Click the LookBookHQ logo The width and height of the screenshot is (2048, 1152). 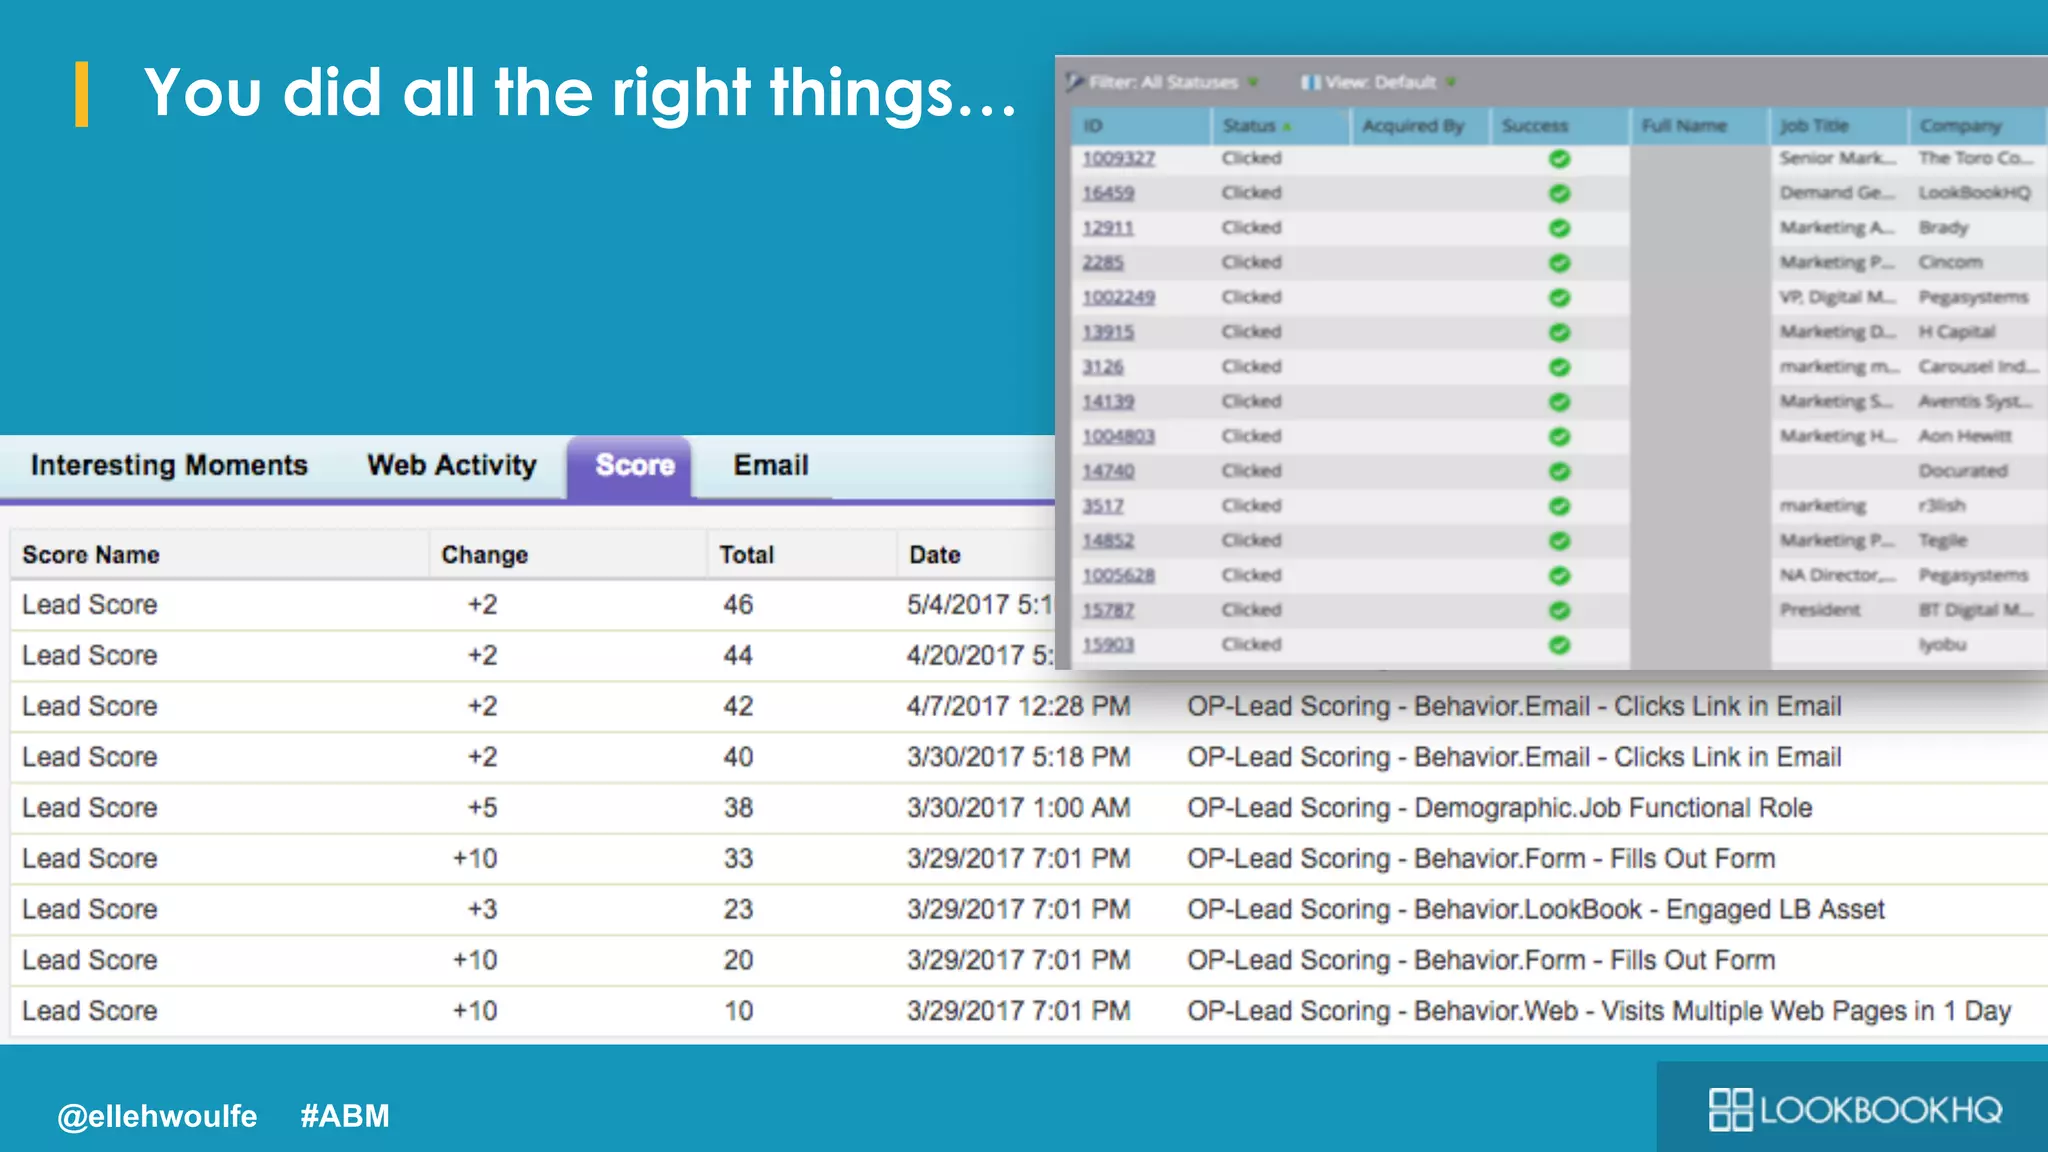pyautogui.click(x=1855, y=1109)
